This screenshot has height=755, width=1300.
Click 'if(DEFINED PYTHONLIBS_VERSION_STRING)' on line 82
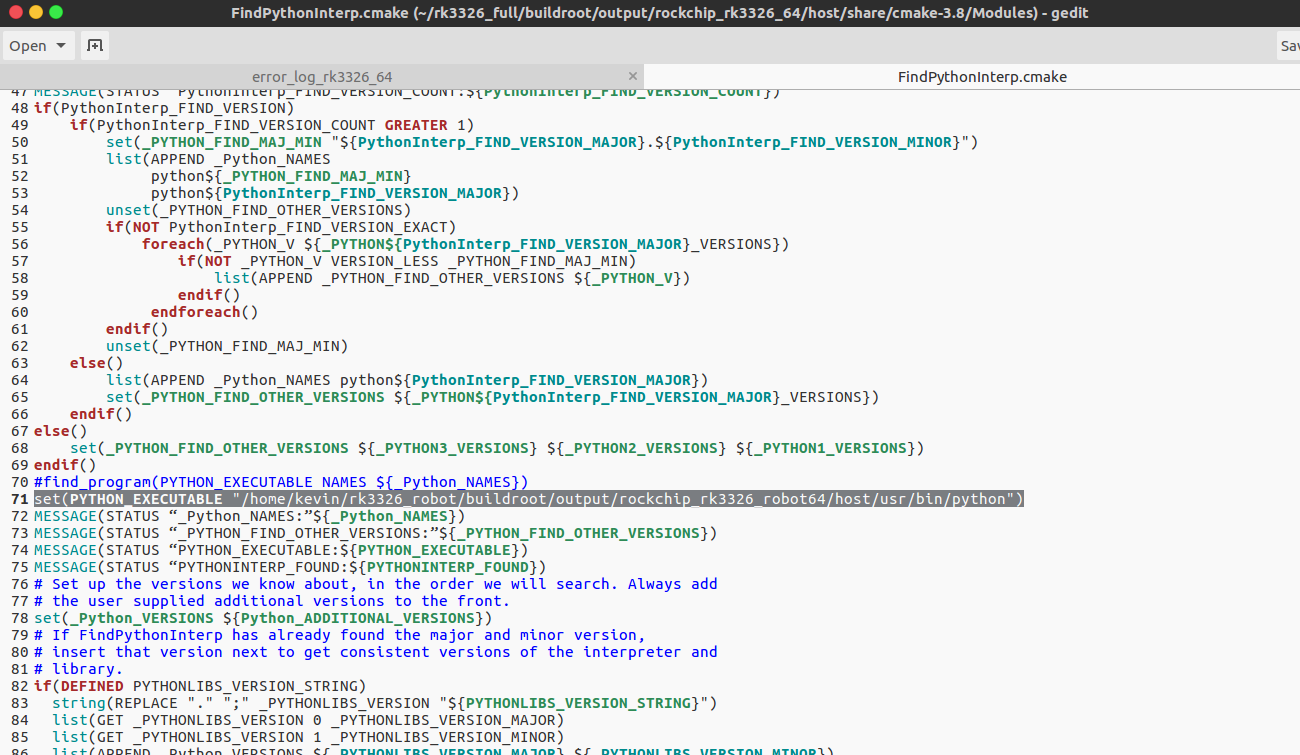point(200,686)
